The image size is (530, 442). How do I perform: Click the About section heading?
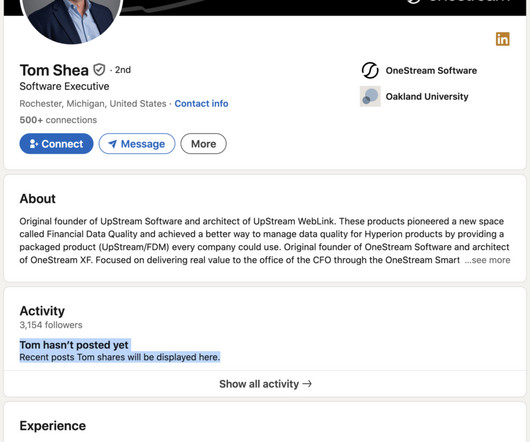[38, 198]
